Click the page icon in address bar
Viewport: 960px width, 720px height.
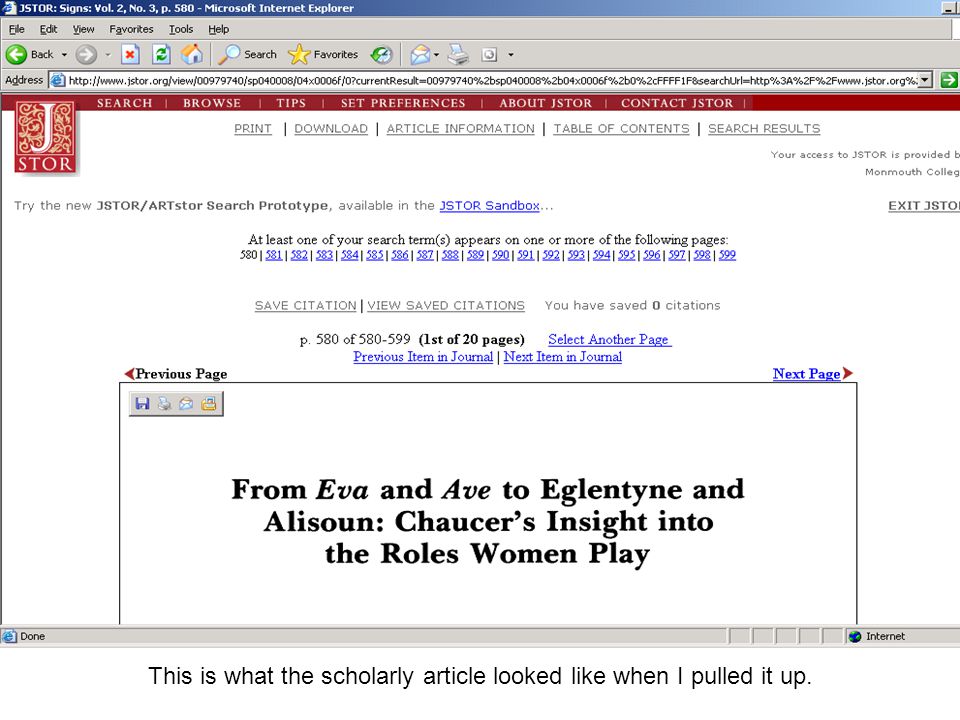tap(58, 80)
